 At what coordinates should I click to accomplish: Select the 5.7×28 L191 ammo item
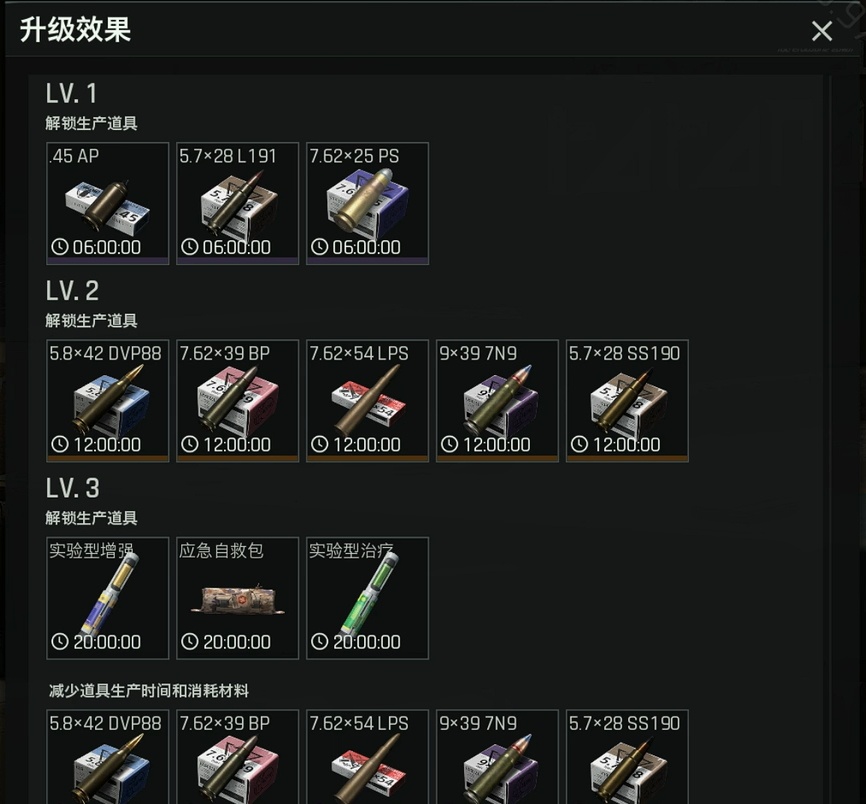[x=237, y=203]
